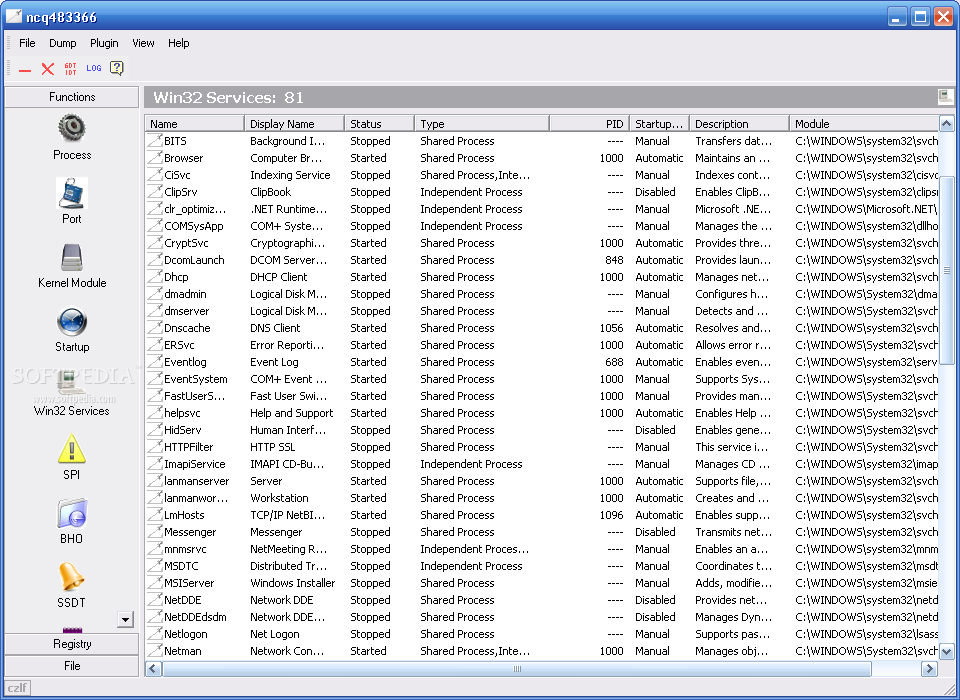
Task: Switch to the File panel at bottom
Action: [72, 666]
